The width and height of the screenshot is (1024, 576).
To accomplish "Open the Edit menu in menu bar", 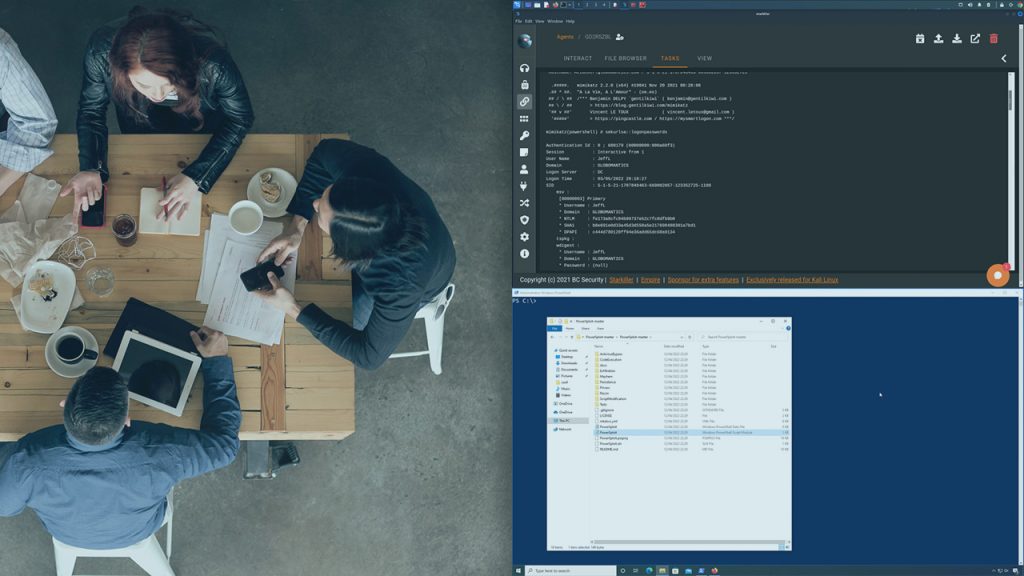I will coord(528,21).
